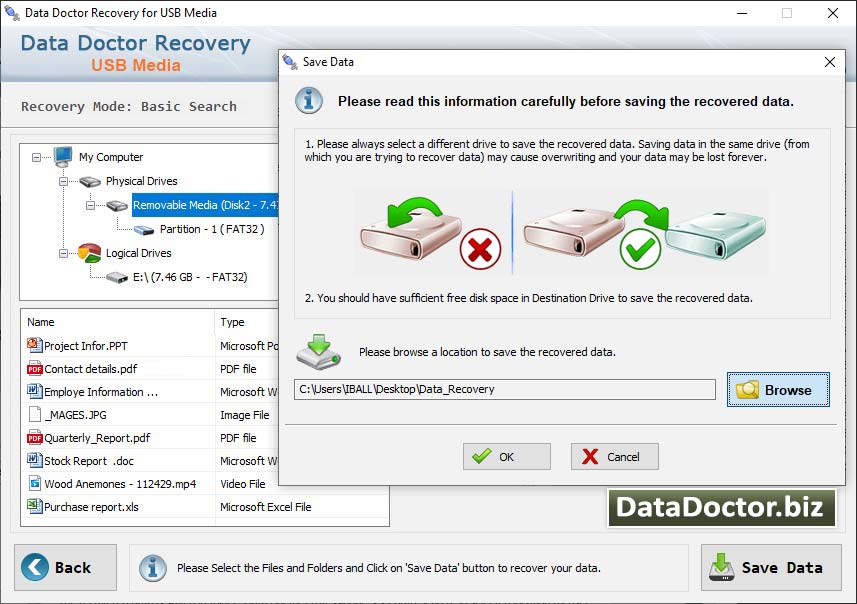Click the drive icon beside E: (7.46 GB)
Viewport: 857px width, 604px height.
115,277
